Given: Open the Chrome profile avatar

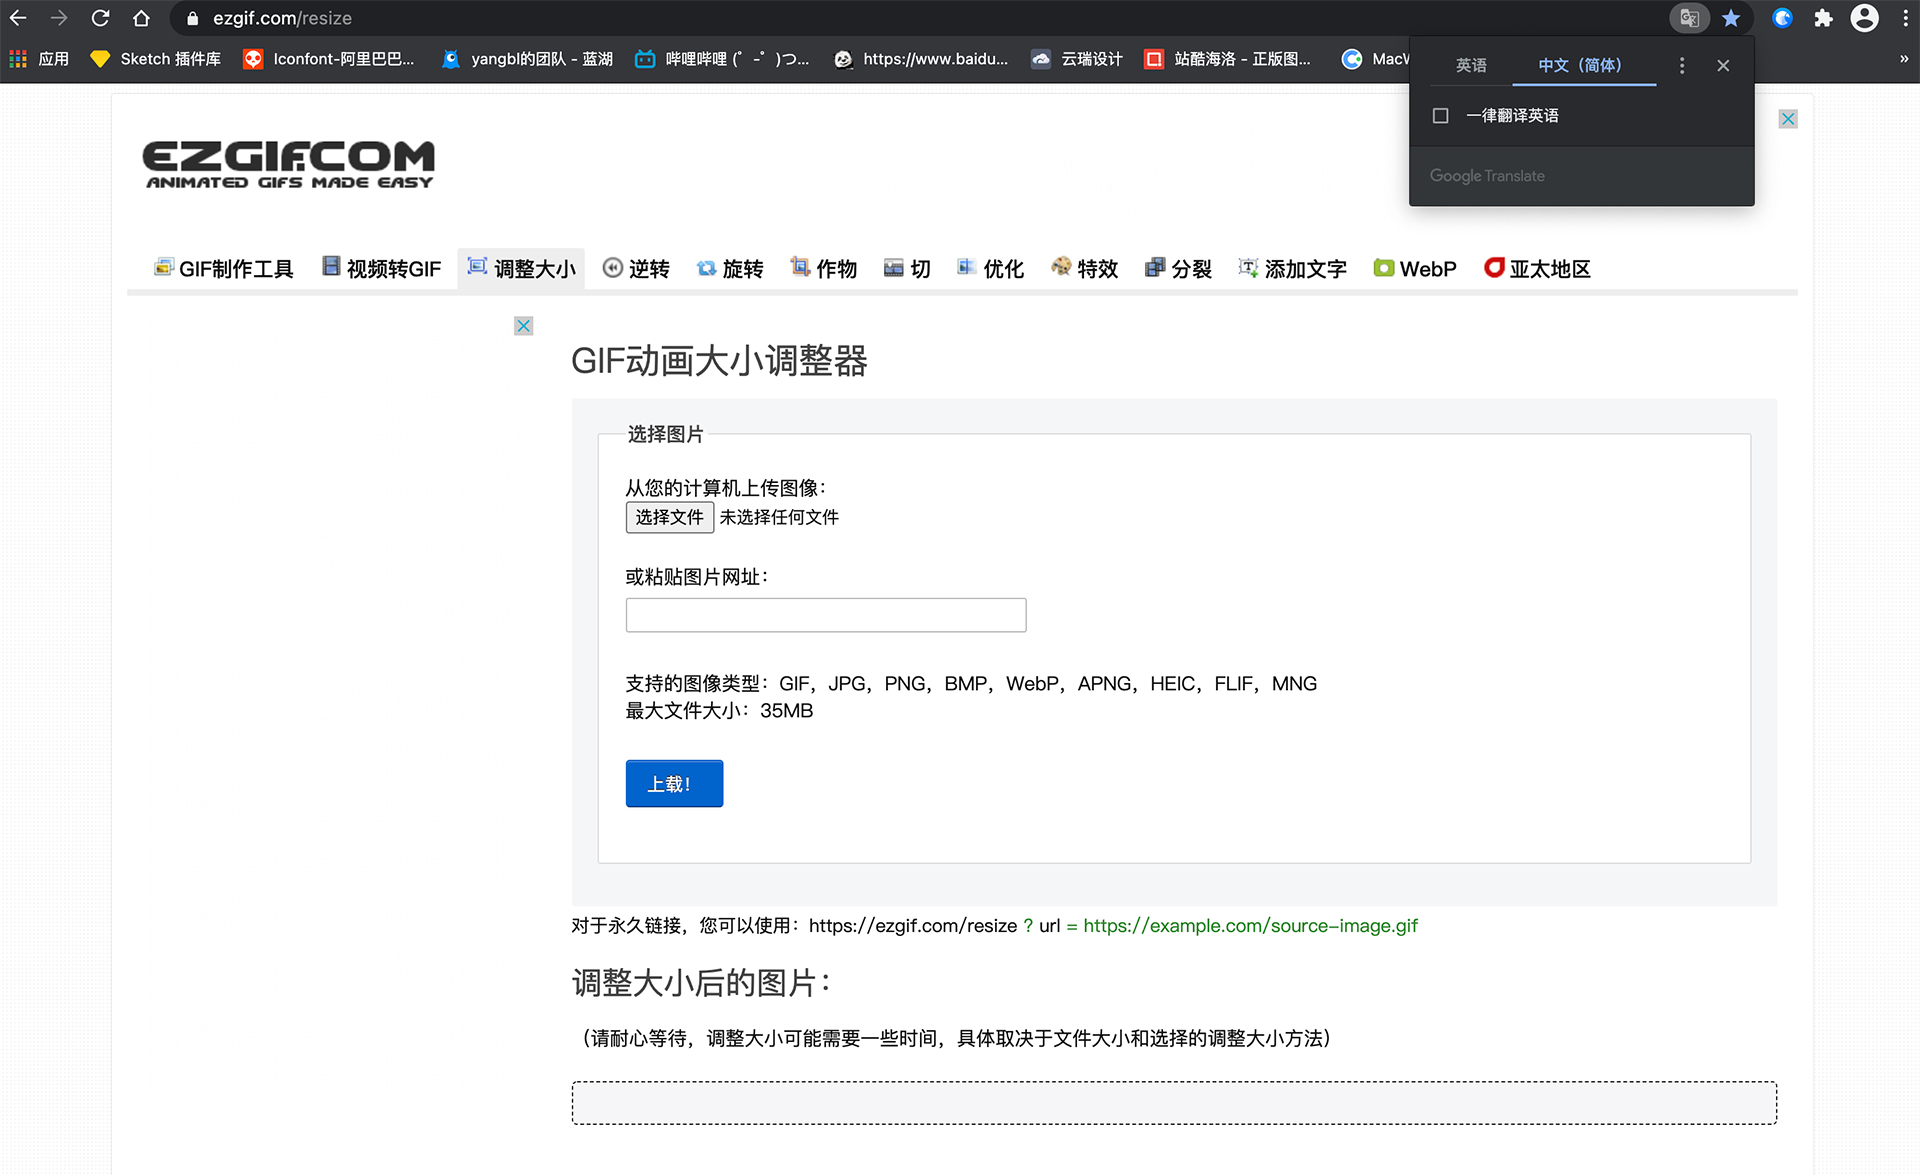Looking at the screenshot, I should click(x=1864, y=18).
